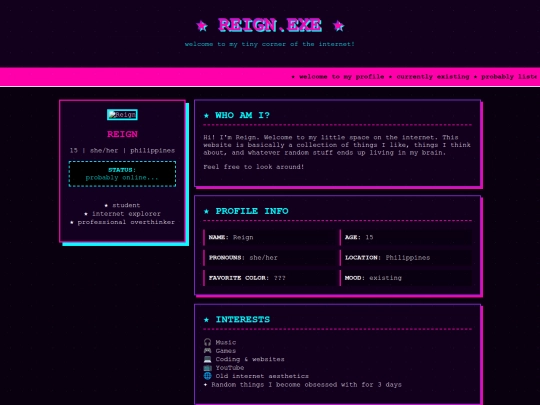Click the broken Reign avatar image
Viewport: 540px width, 405px height.
(122, 115)
